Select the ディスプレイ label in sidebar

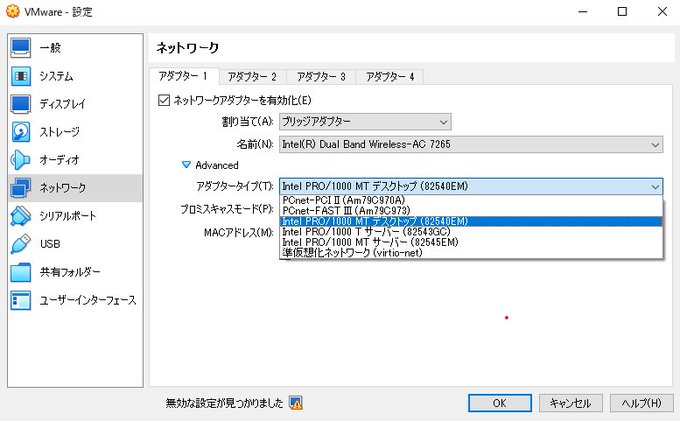(x=63, y=104)
